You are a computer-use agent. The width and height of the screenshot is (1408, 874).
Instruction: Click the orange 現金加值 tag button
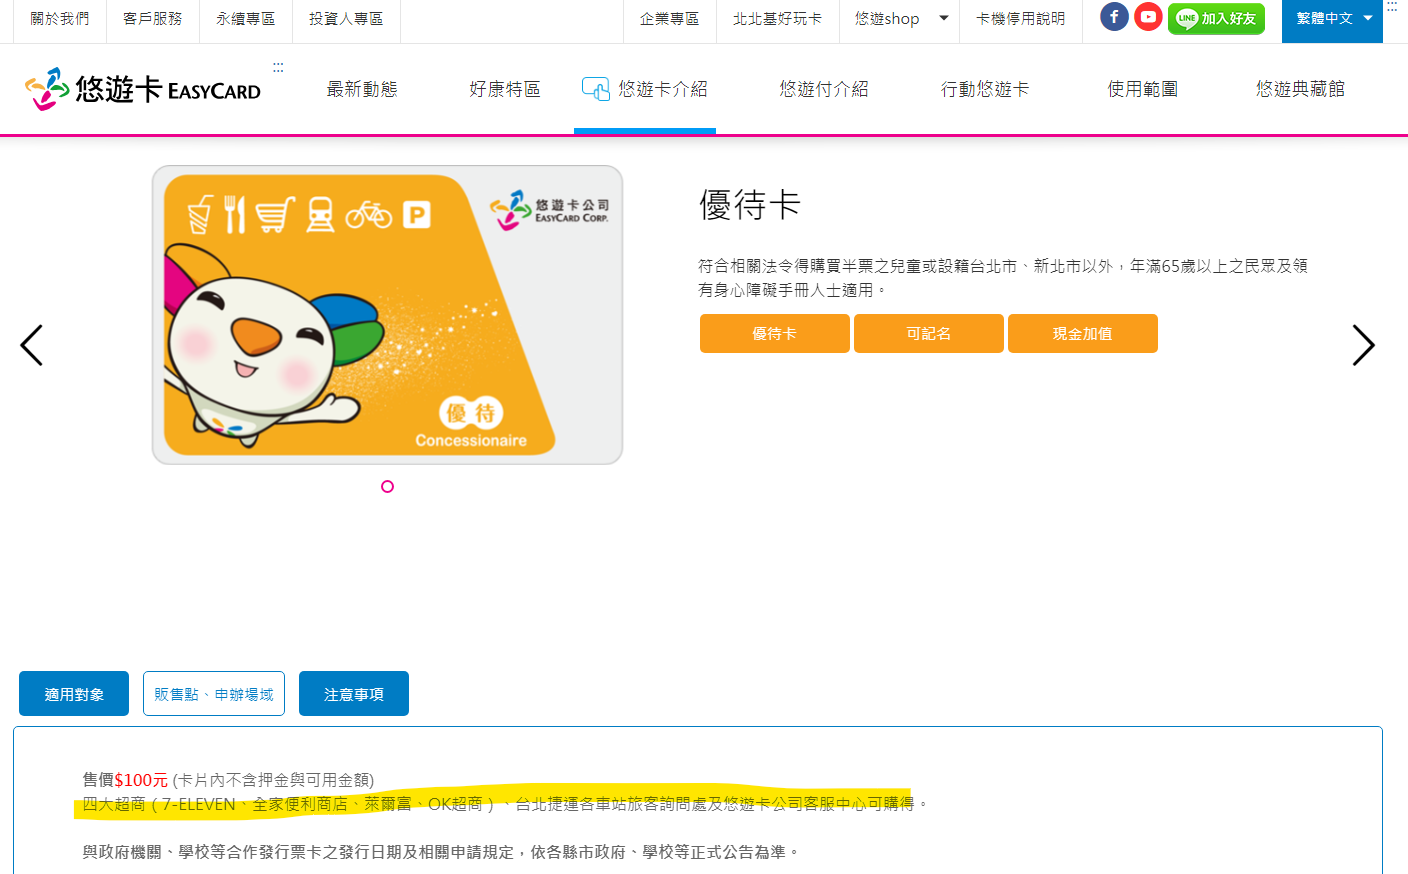pyautogui.click(x=1082, y=334)
